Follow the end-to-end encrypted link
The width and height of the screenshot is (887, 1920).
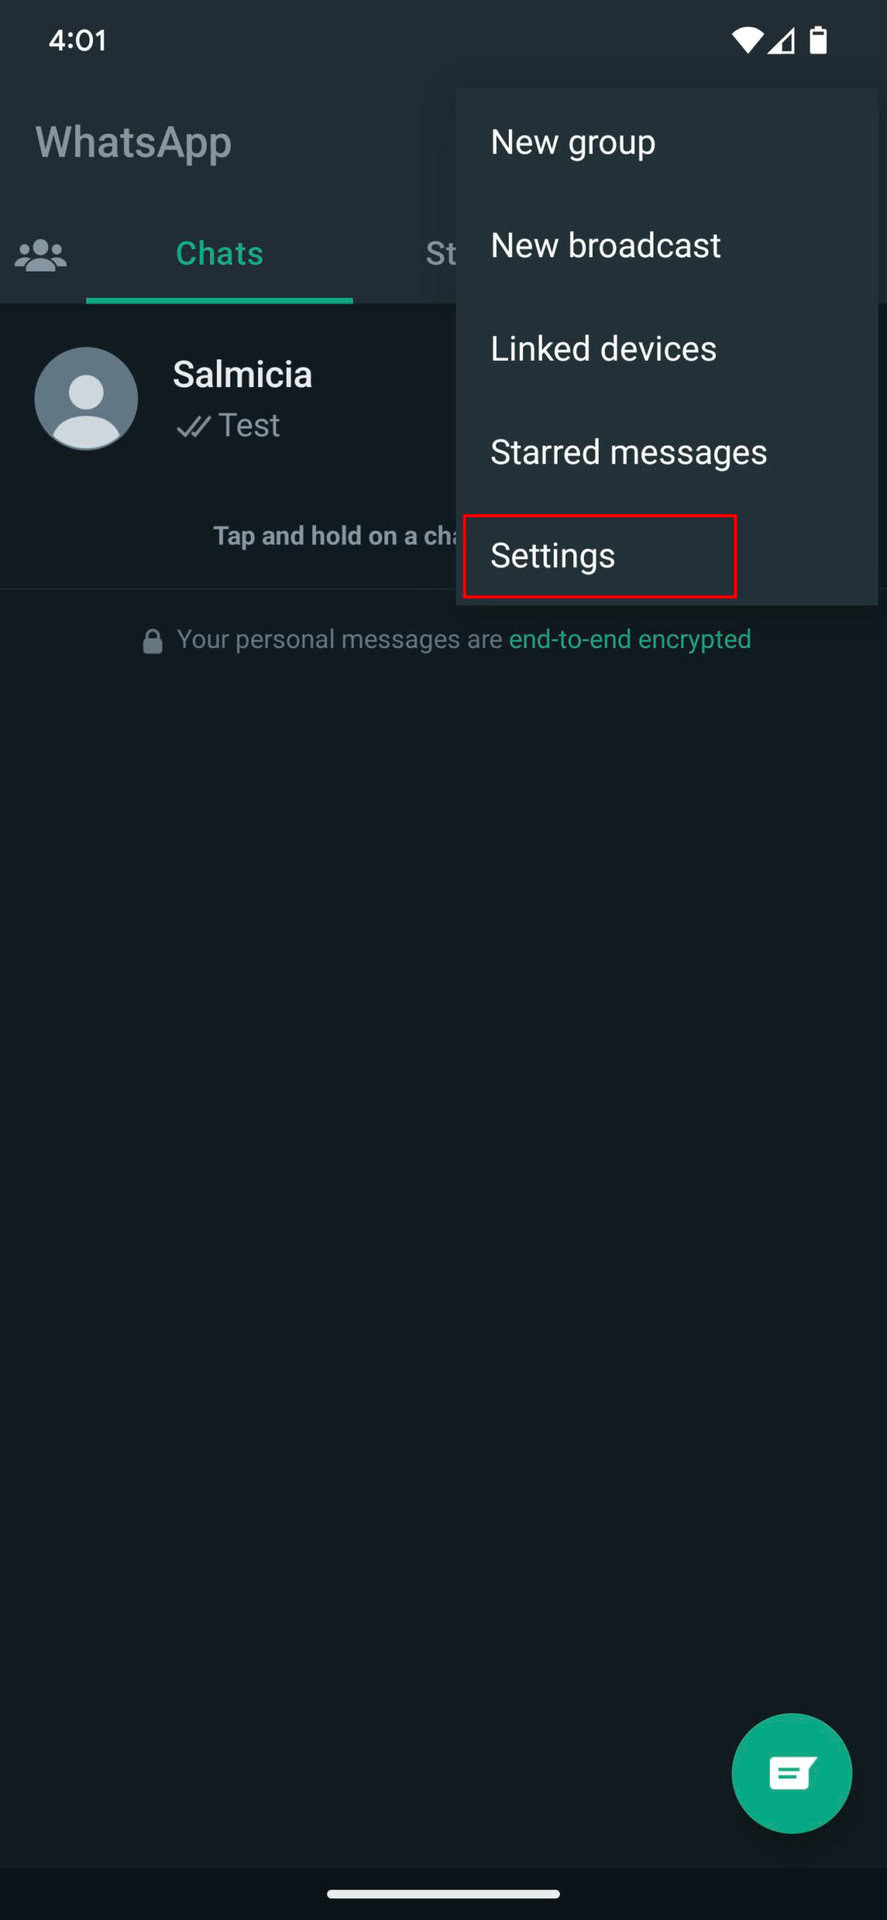(629, 639)
